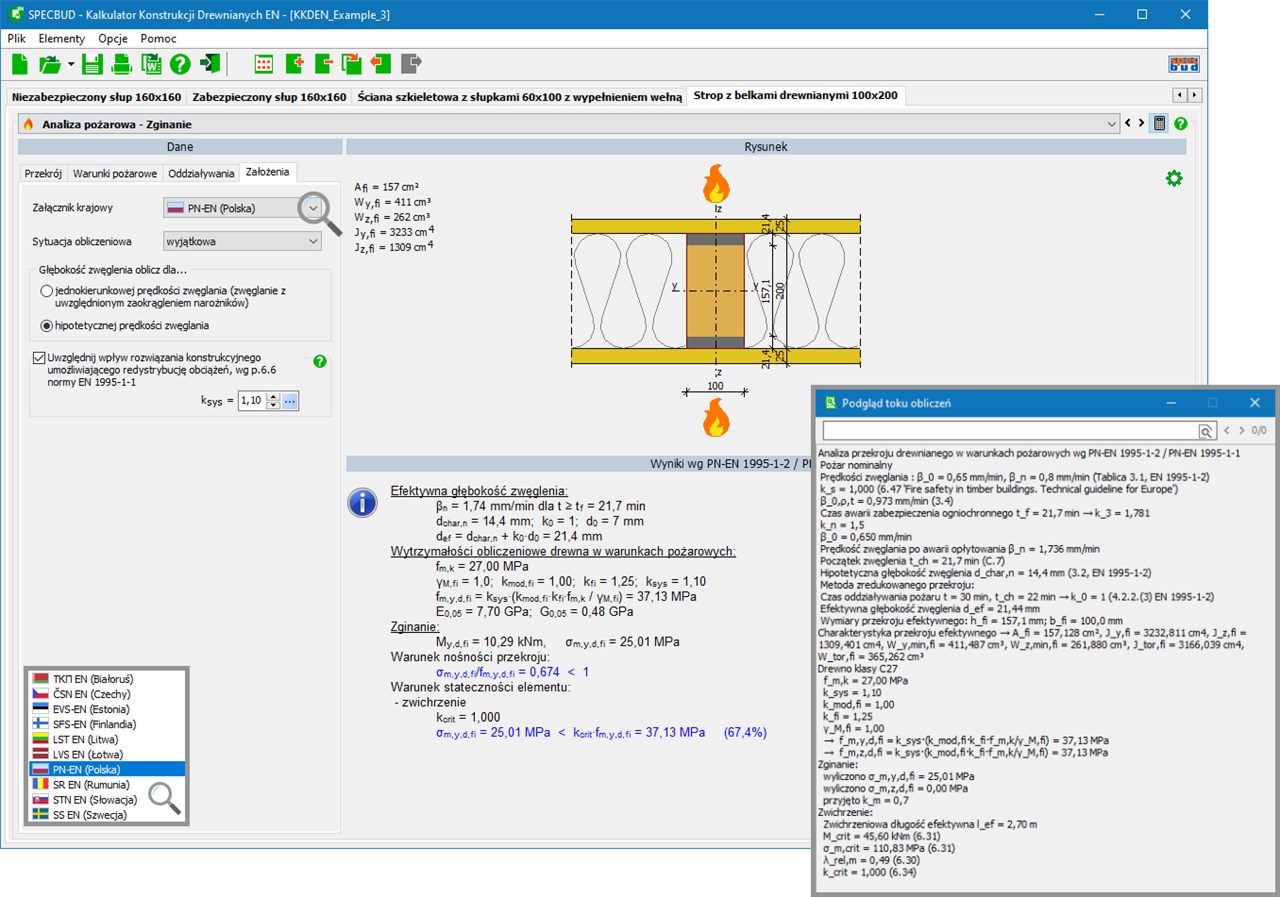1280x897 pixels.
Task: Open the Elementy menu
Action: [x=62, y=38]
